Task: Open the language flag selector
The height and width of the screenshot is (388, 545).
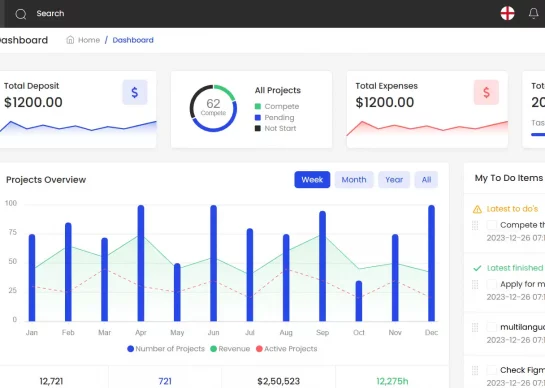Action: pos(507,14)
